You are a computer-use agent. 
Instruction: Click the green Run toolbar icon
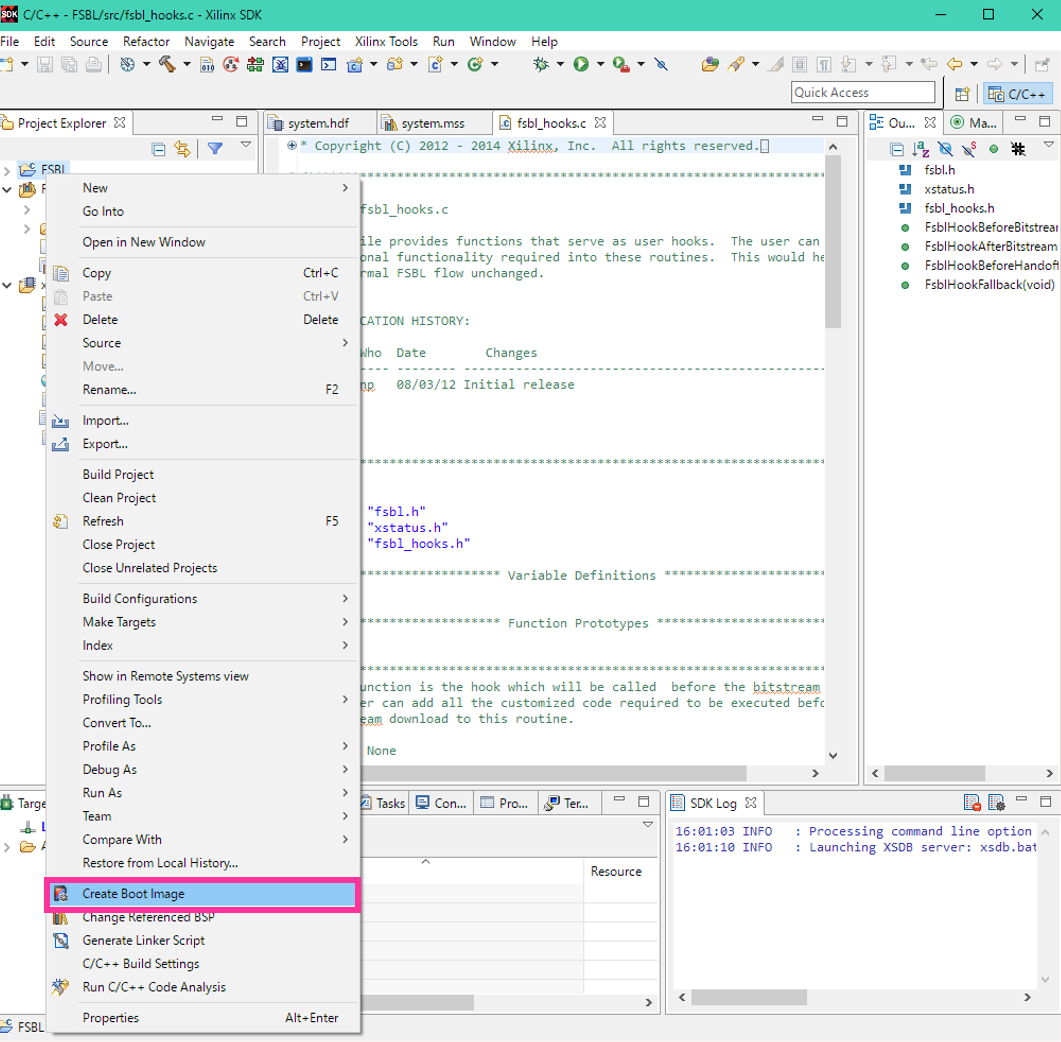click(581, 64)
